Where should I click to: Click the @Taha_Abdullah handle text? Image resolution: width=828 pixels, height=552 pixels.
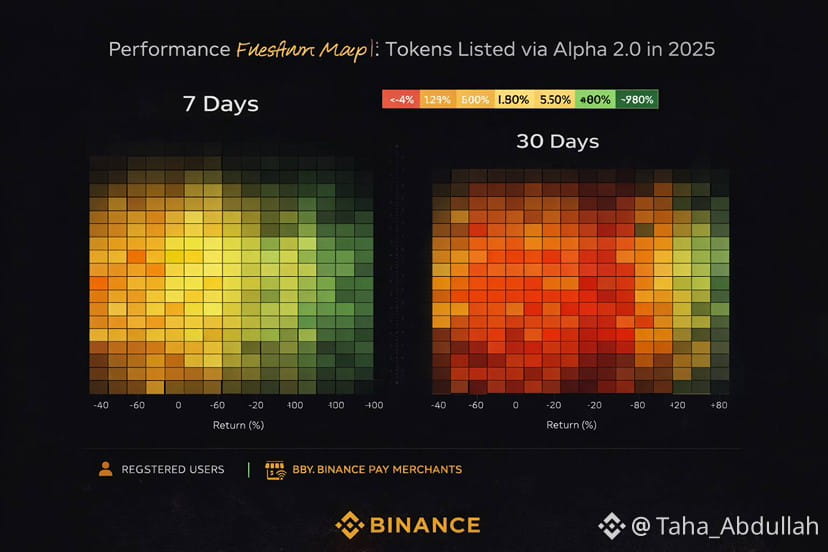click(725, 526)
